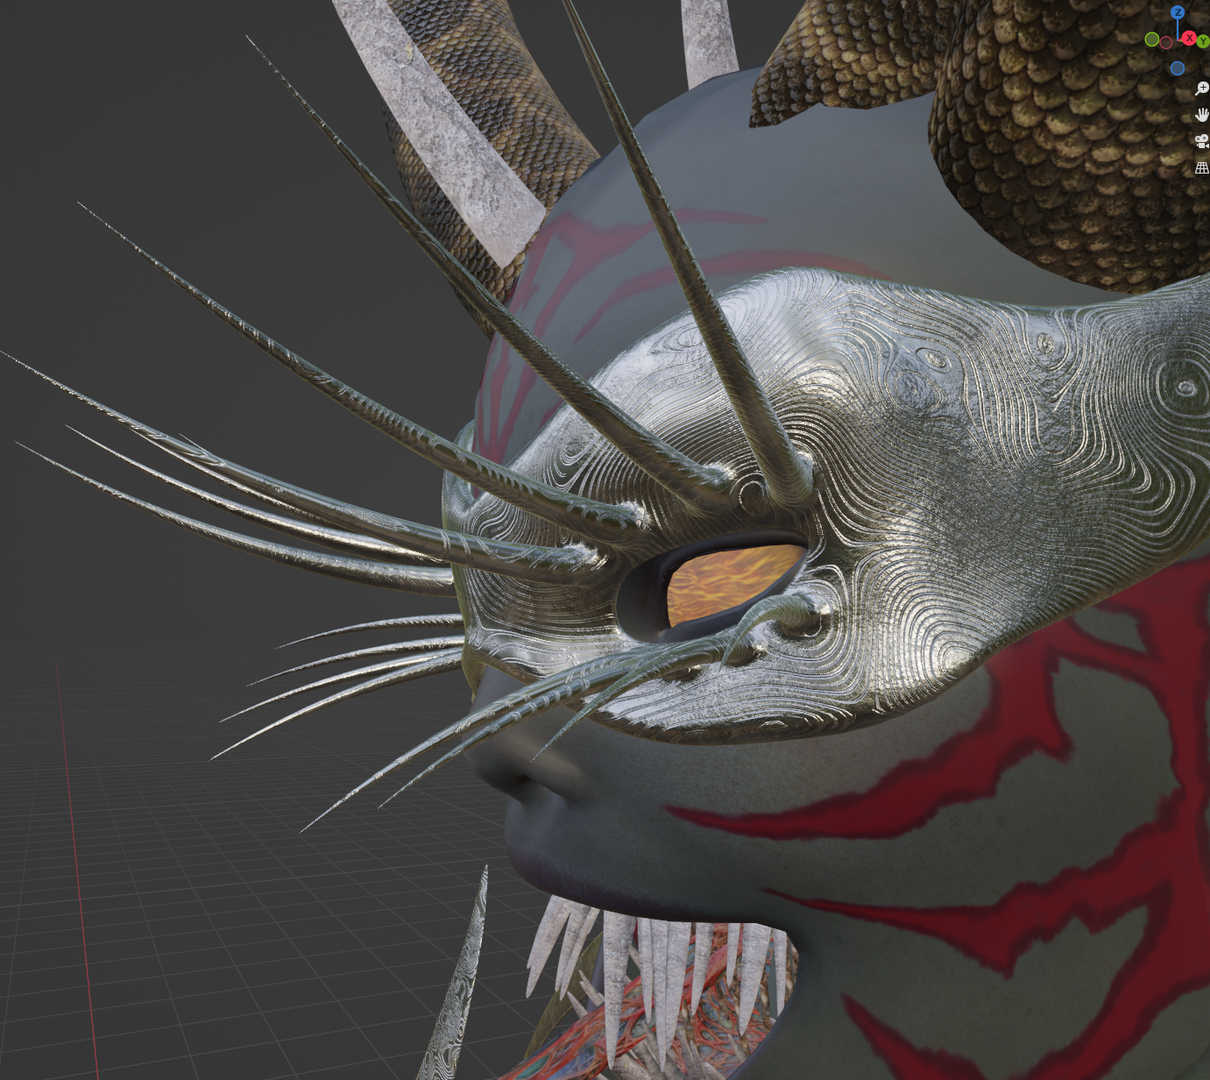Click the unlabeled dark red negative X handle
Image resolution: width=1210 pixels, height=1080 pixels.
[1166, 42]
